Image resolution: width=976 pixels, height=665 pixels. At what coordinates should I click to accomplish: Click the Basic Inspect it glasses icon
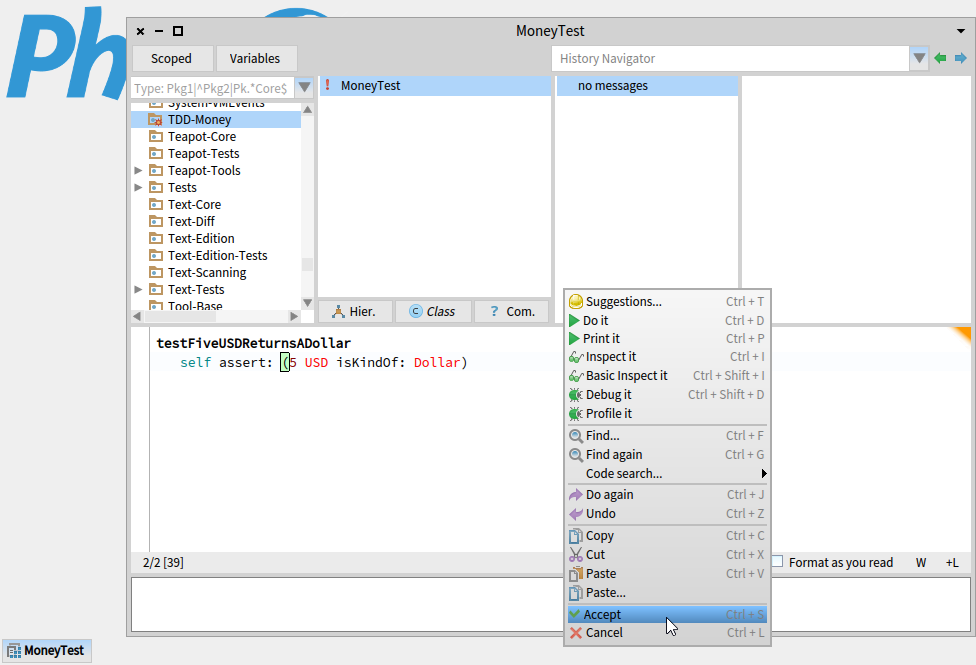click(576, 376)
